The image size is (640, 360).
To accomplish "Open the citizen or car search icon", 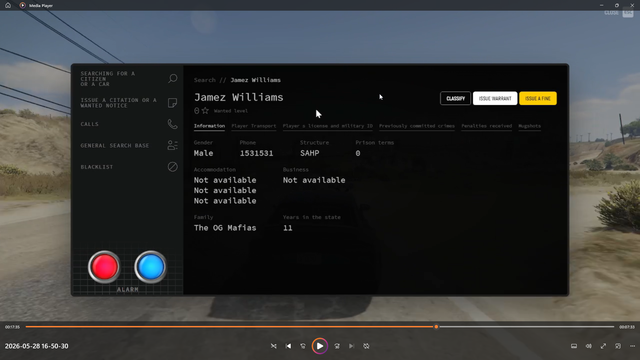I will [x=173, y=78].
